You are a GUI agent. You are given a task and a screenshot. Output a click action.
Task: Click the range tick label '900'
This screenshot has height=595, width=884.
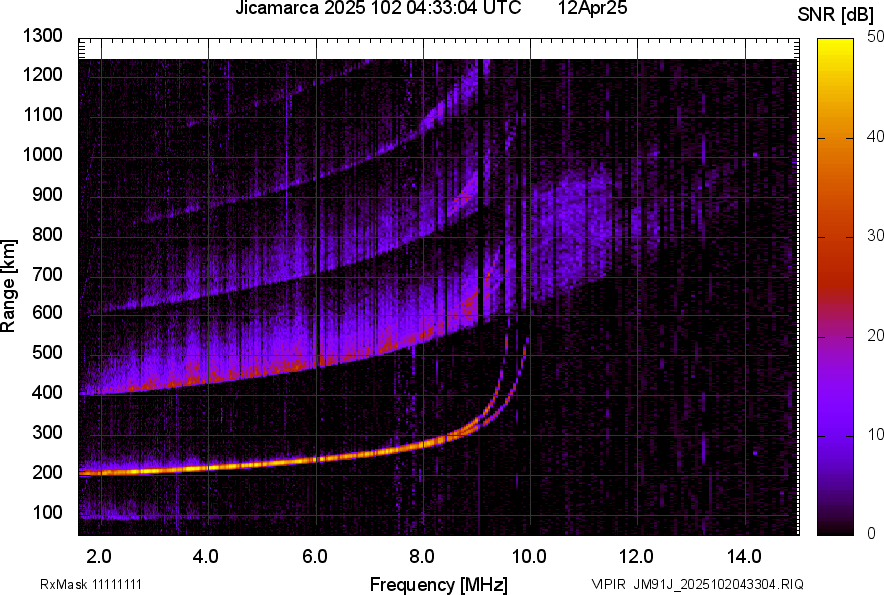pyautogui.click(x=47, y=194)
